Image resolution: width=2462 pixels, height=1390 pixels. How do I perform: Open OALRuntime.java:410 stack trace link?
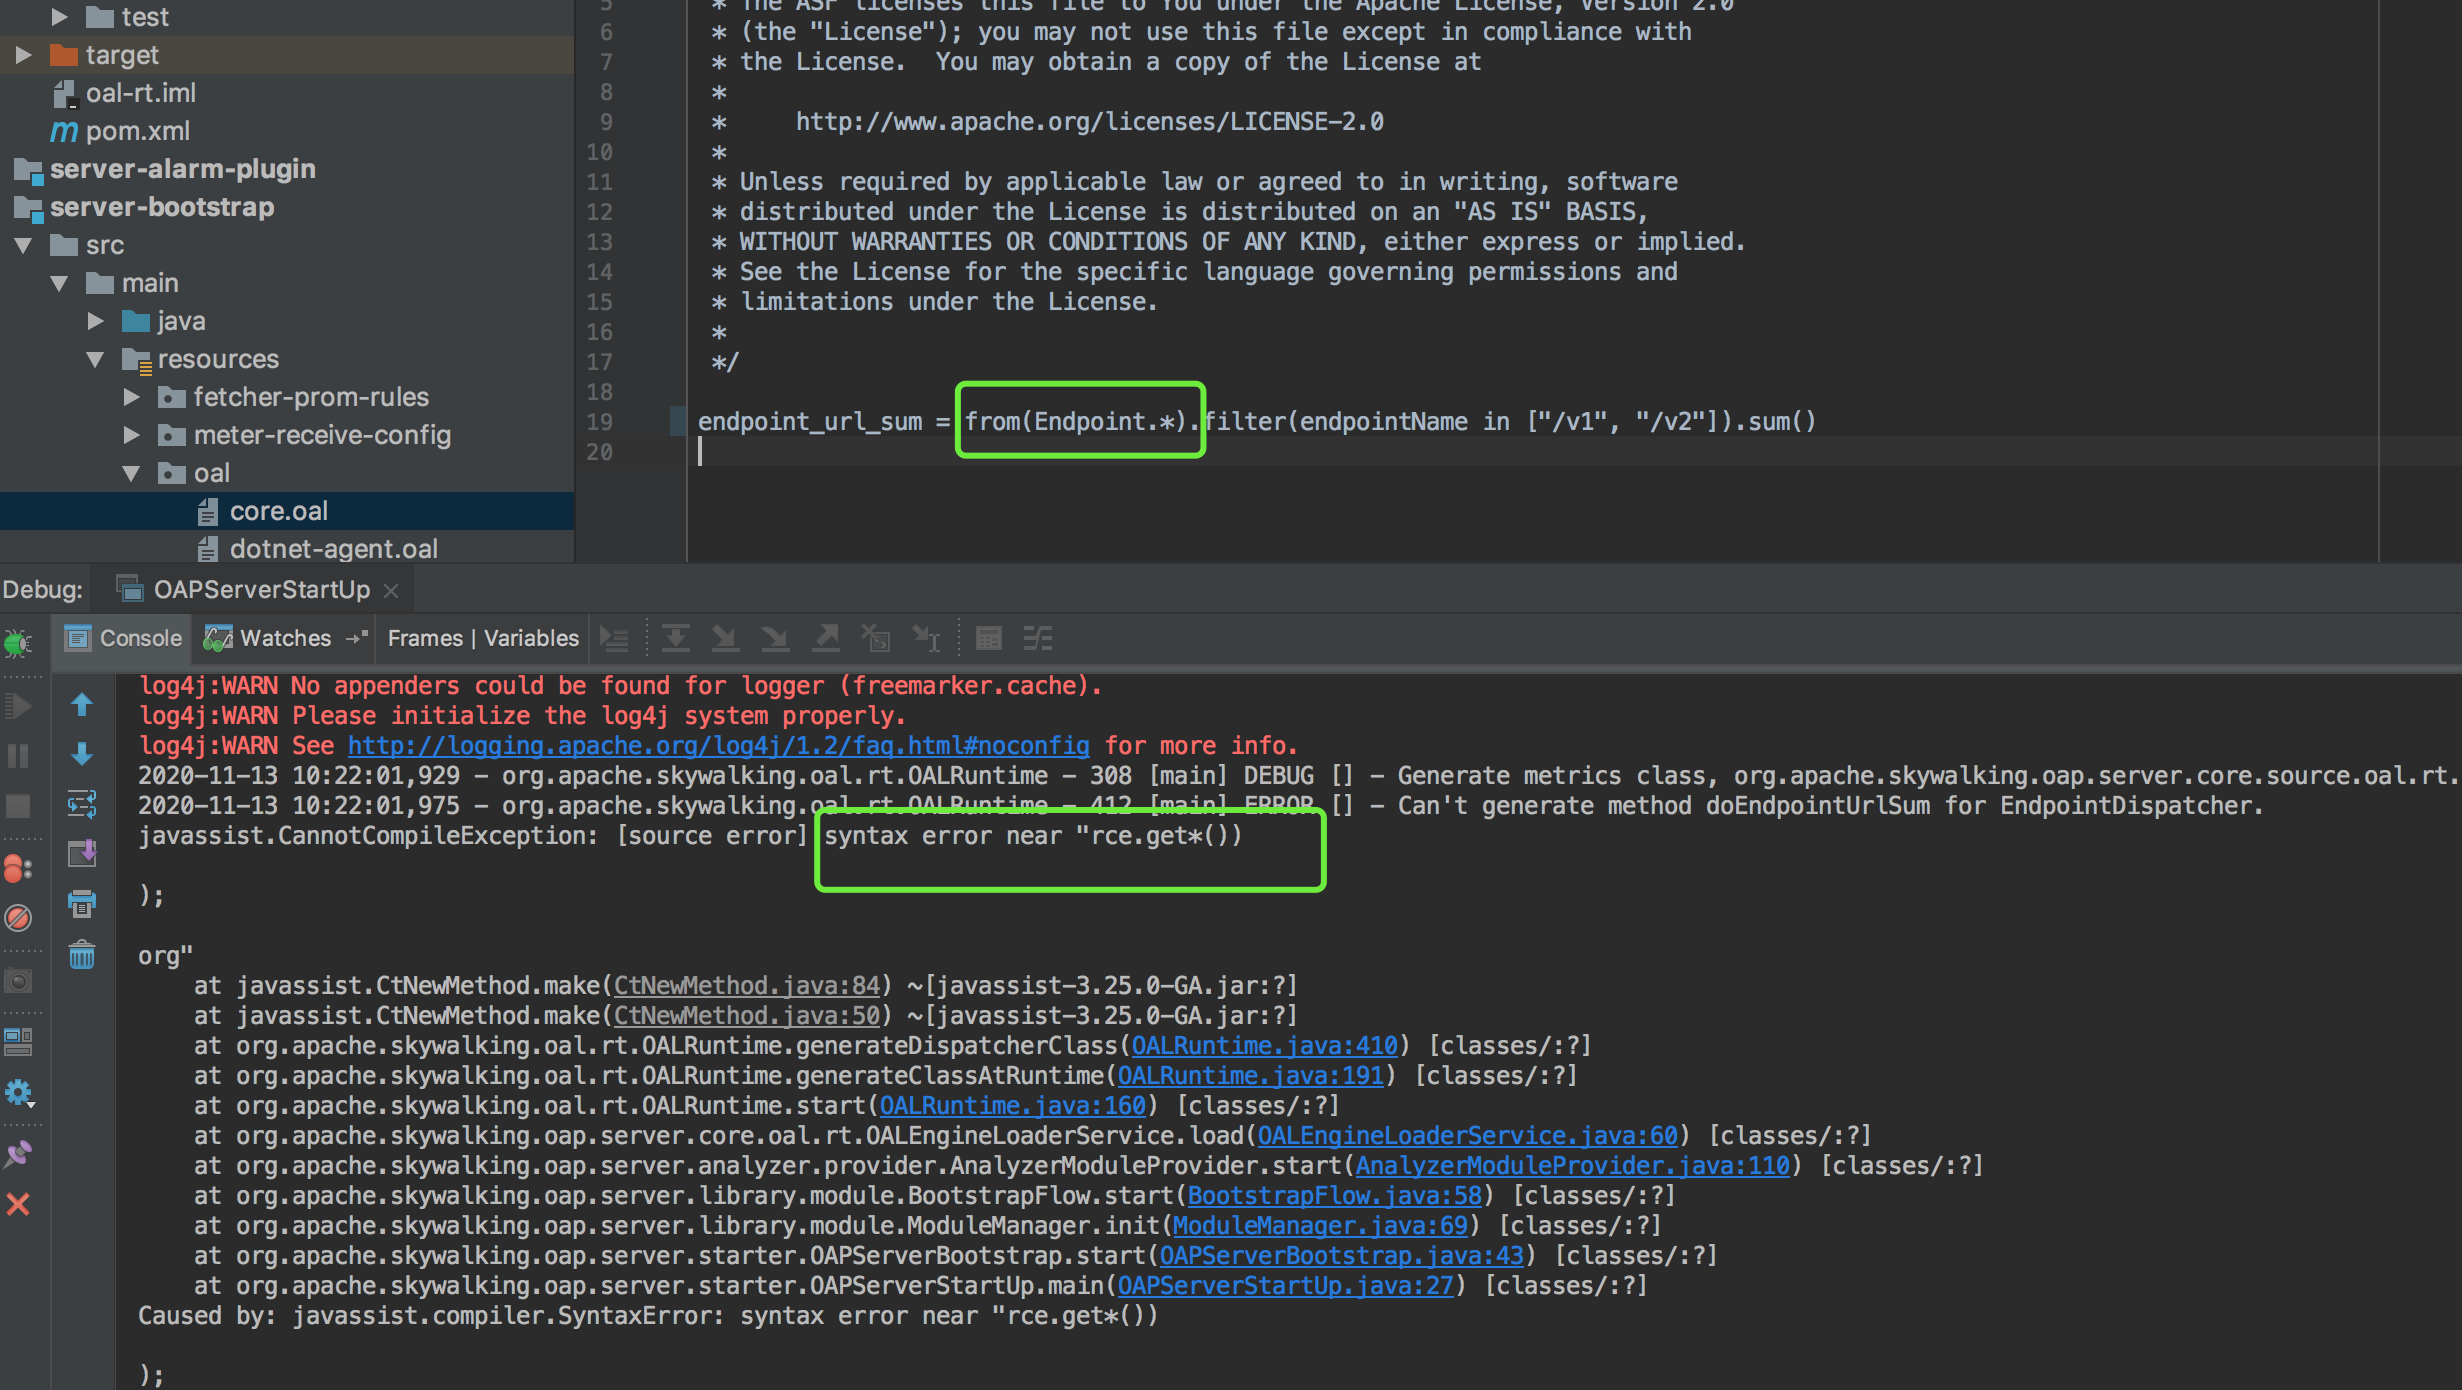coord(1264,1046)
